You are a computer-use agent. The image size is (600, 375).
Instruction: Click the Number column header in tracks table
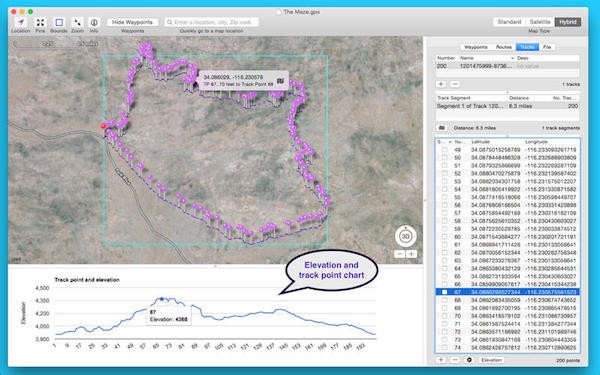(447, 58)
